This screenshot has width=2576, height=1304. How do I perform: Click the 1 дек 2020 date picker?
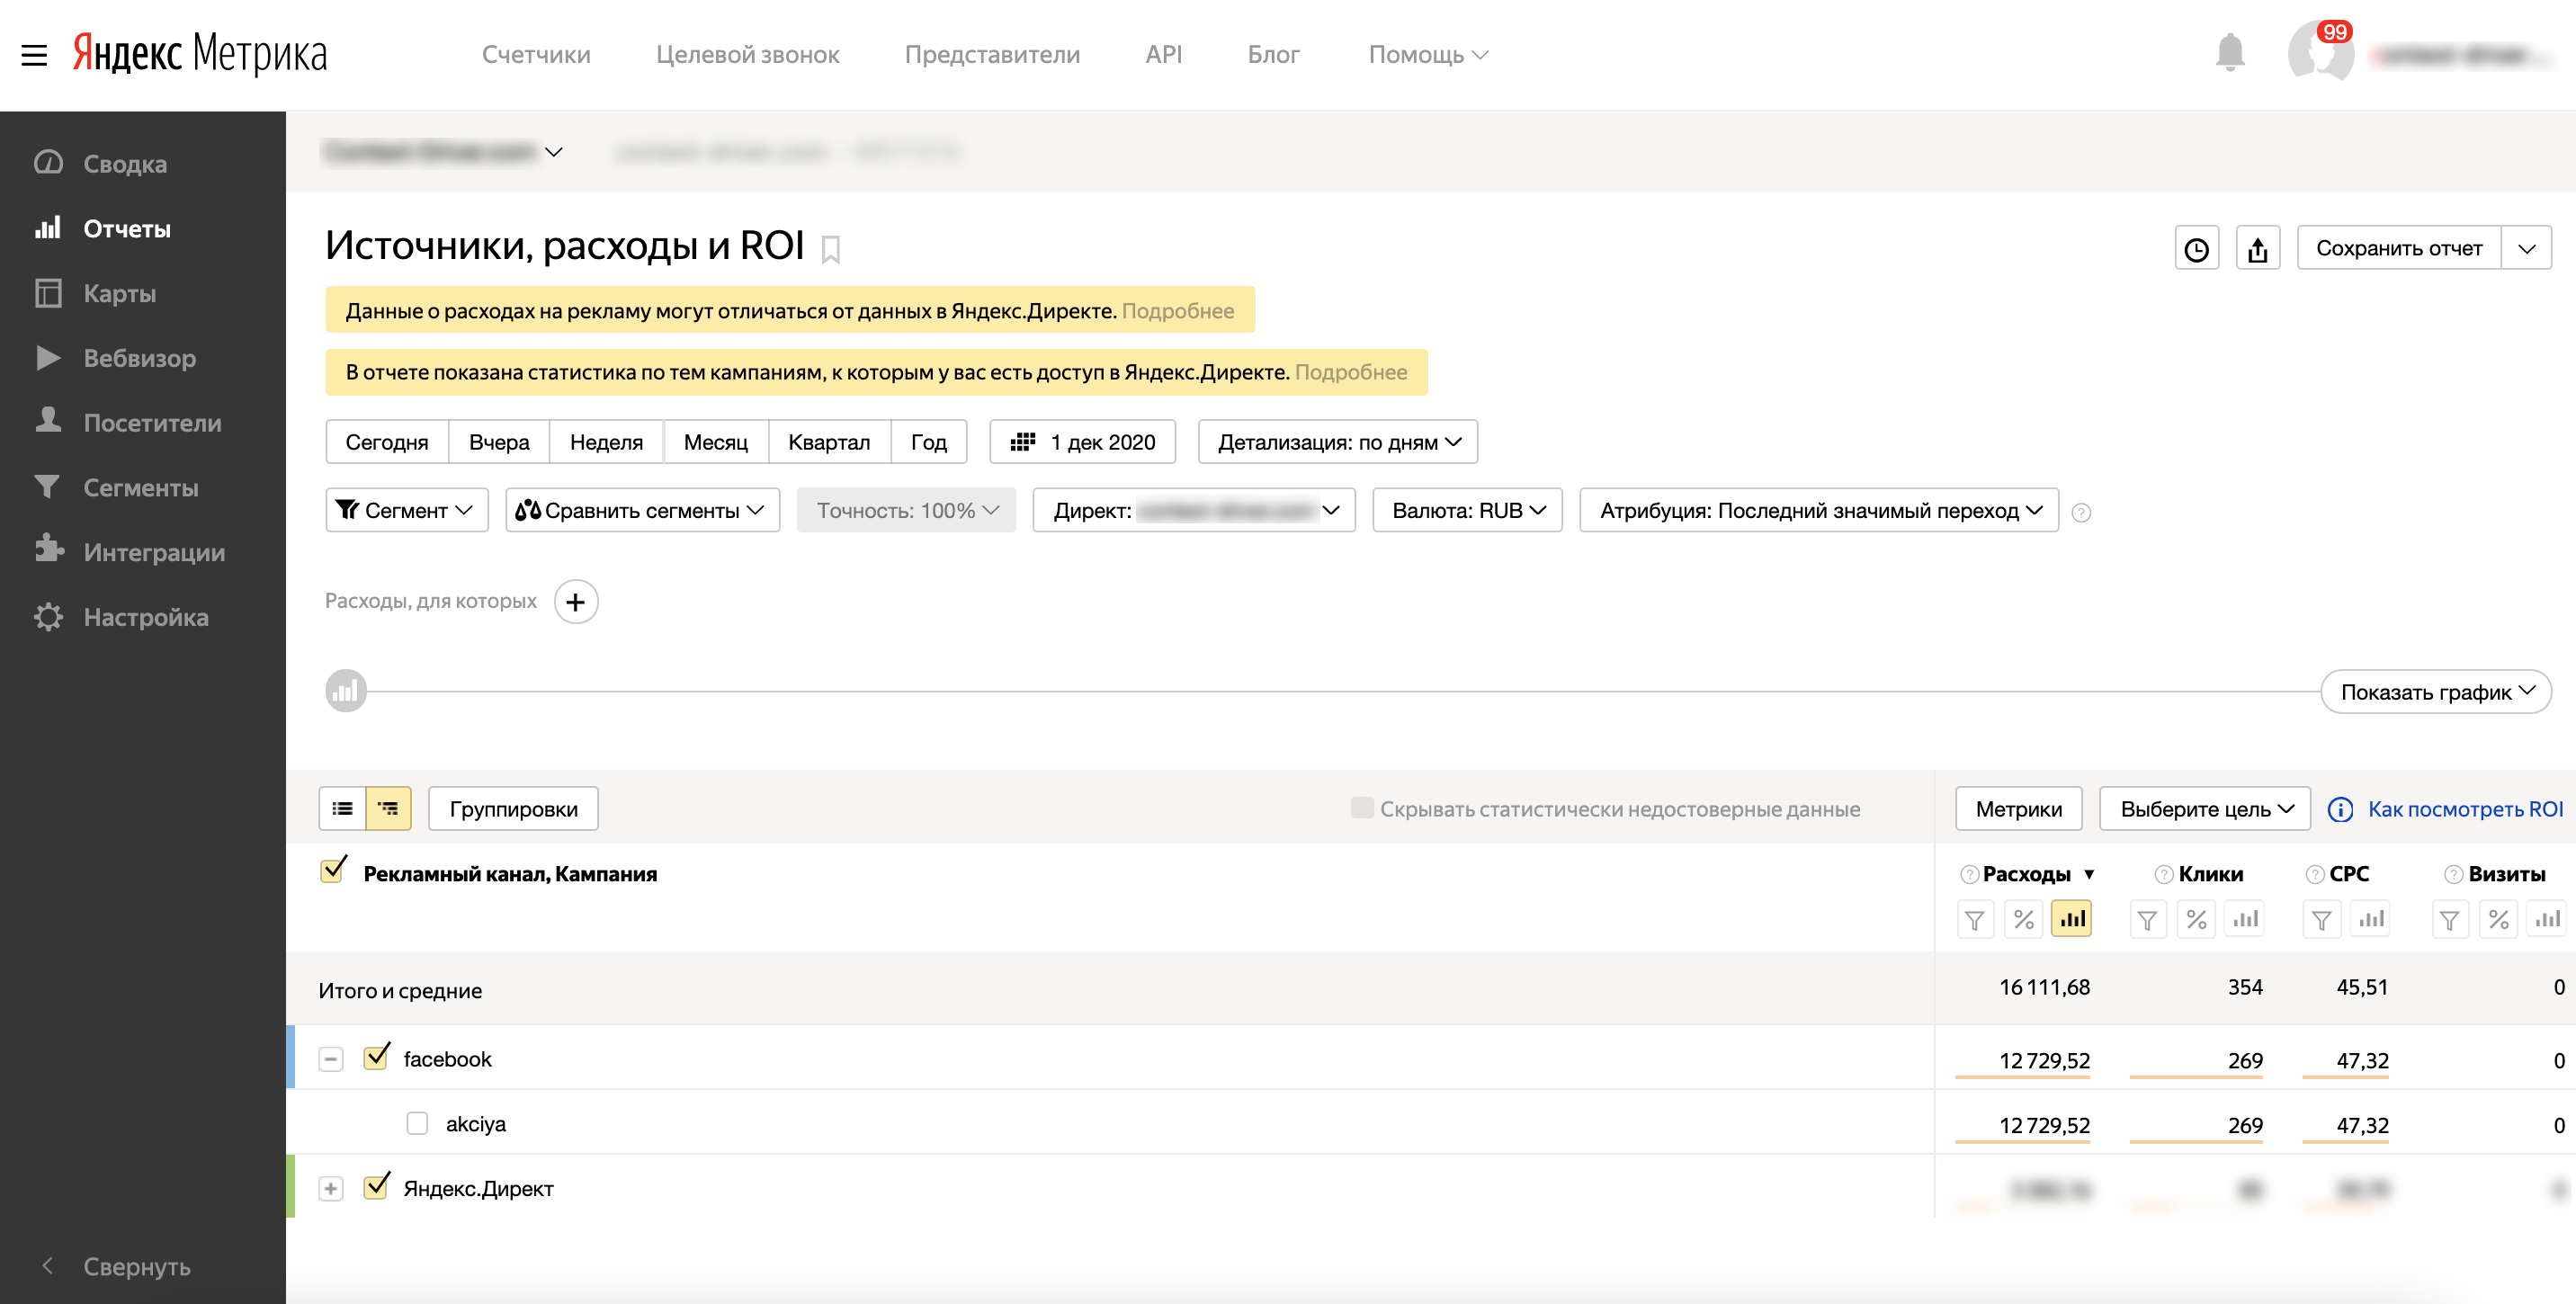pyautogui.click(x=1082, y=441)
